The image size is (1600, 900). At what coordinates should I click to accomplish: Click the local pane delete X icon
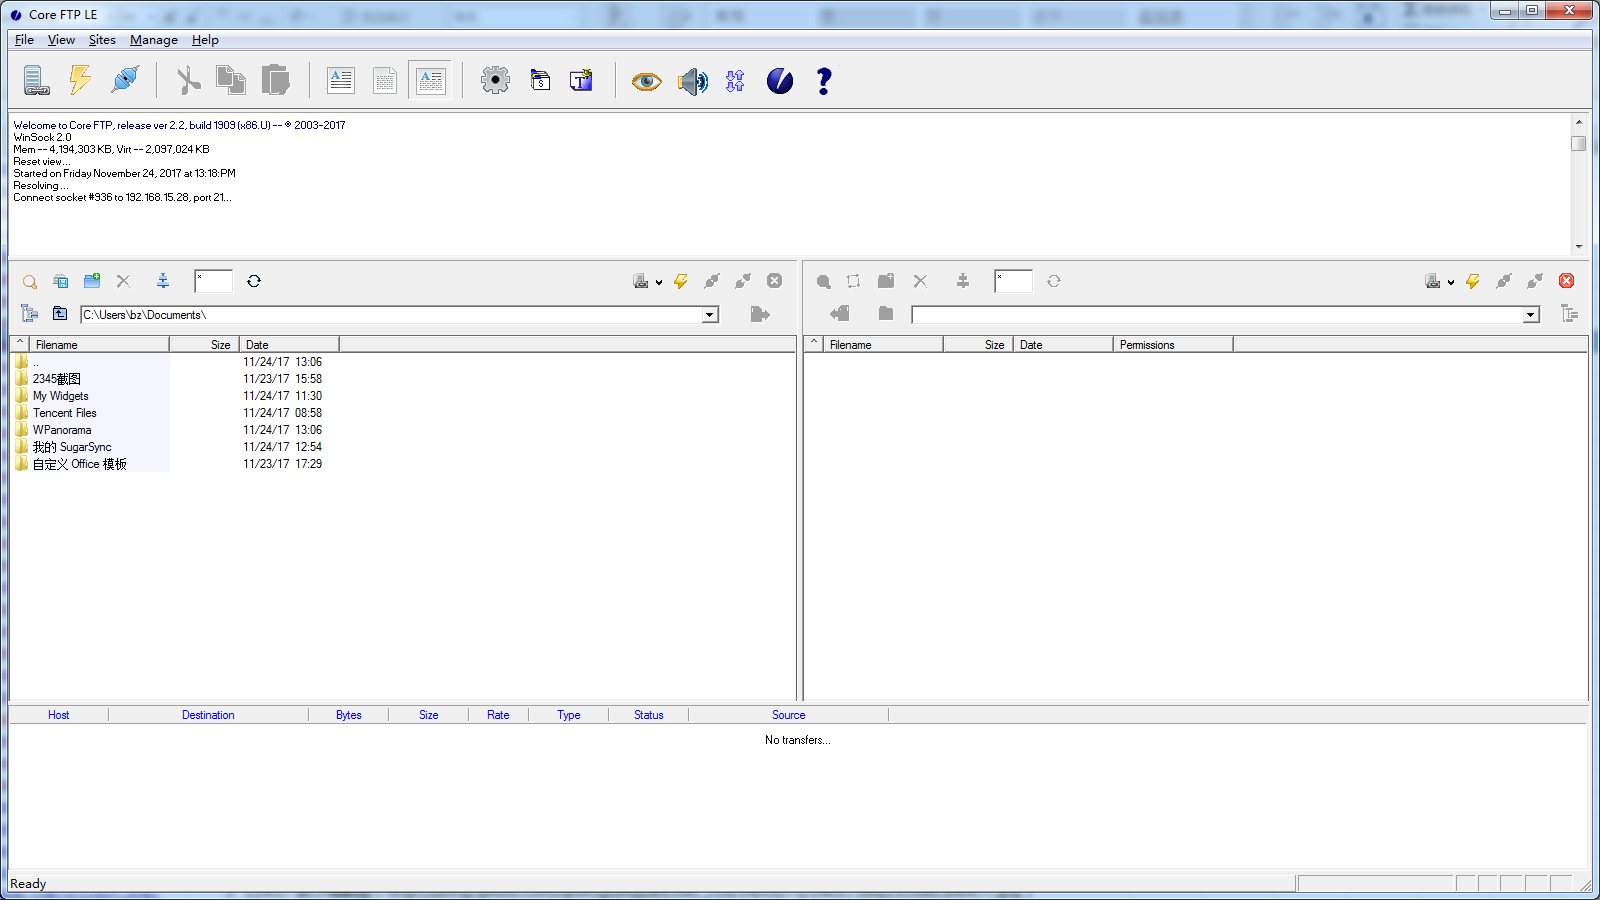click(123, 282)
